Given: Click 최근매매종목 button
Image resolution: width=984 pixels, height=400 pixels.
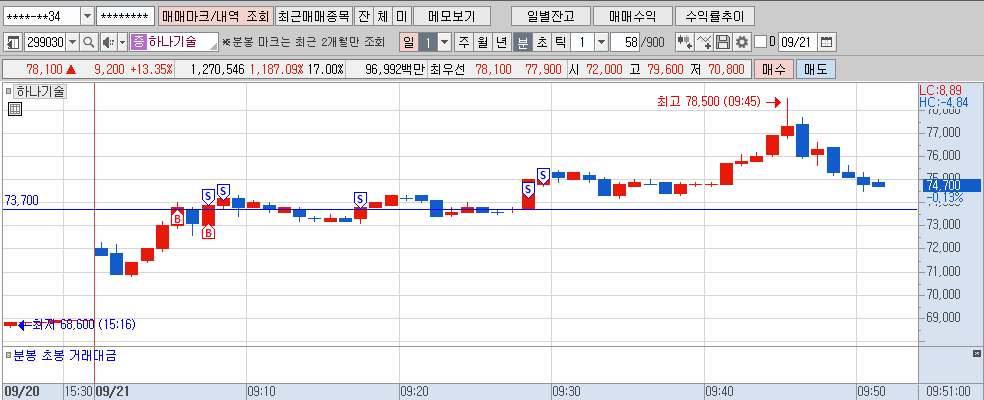Looking at the screenshot, I should tap(313, 16).
